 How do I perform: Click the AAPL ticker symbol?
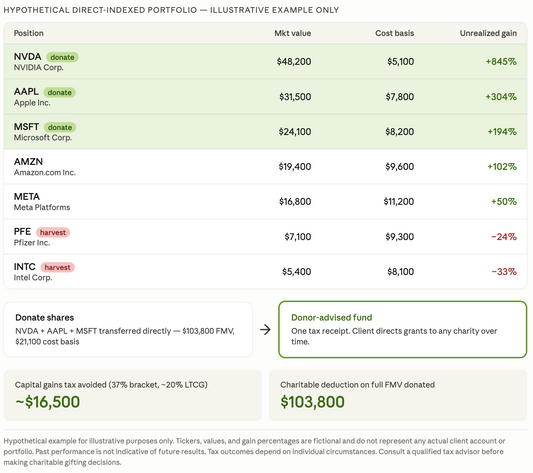pos(26,92)
